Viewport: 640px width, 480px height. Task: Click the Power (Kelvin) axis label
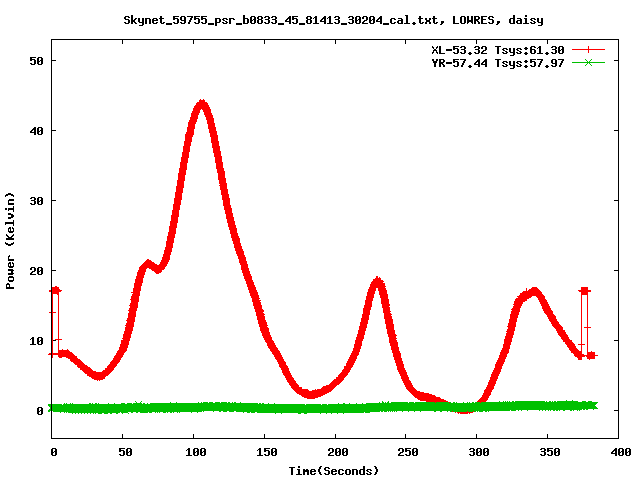10,241
